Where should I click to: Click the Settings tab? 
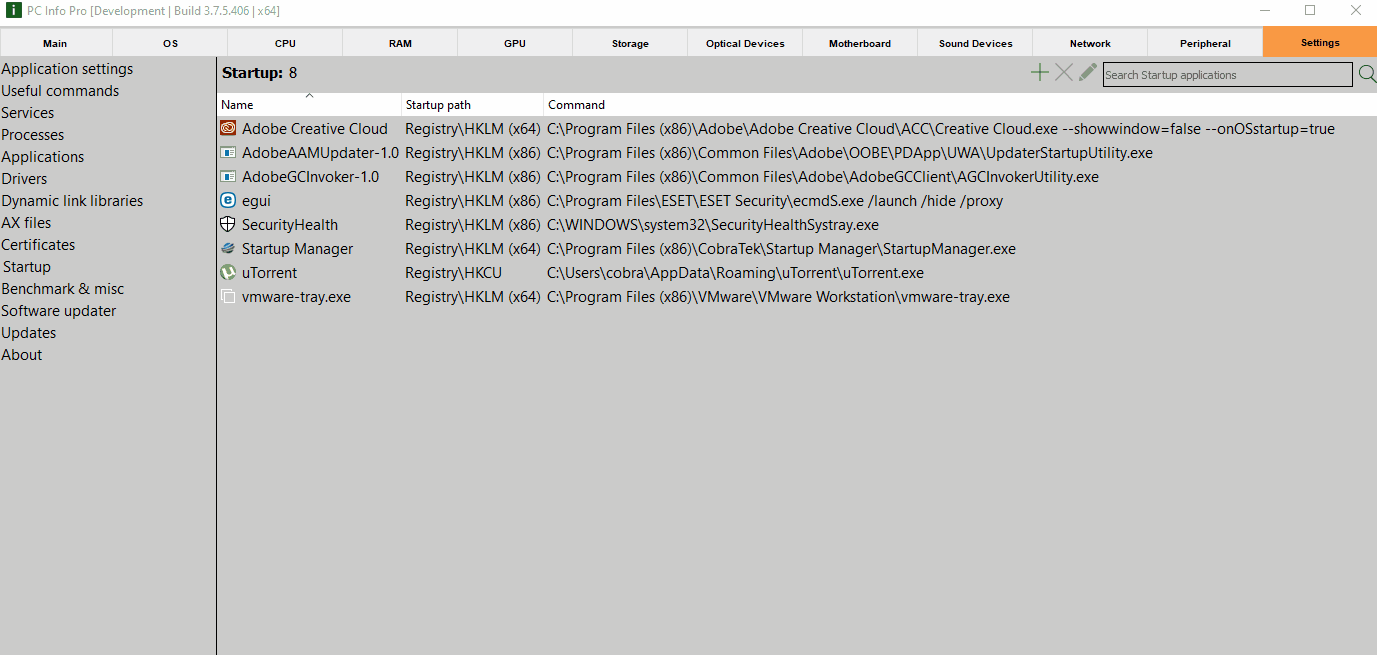1320,43
